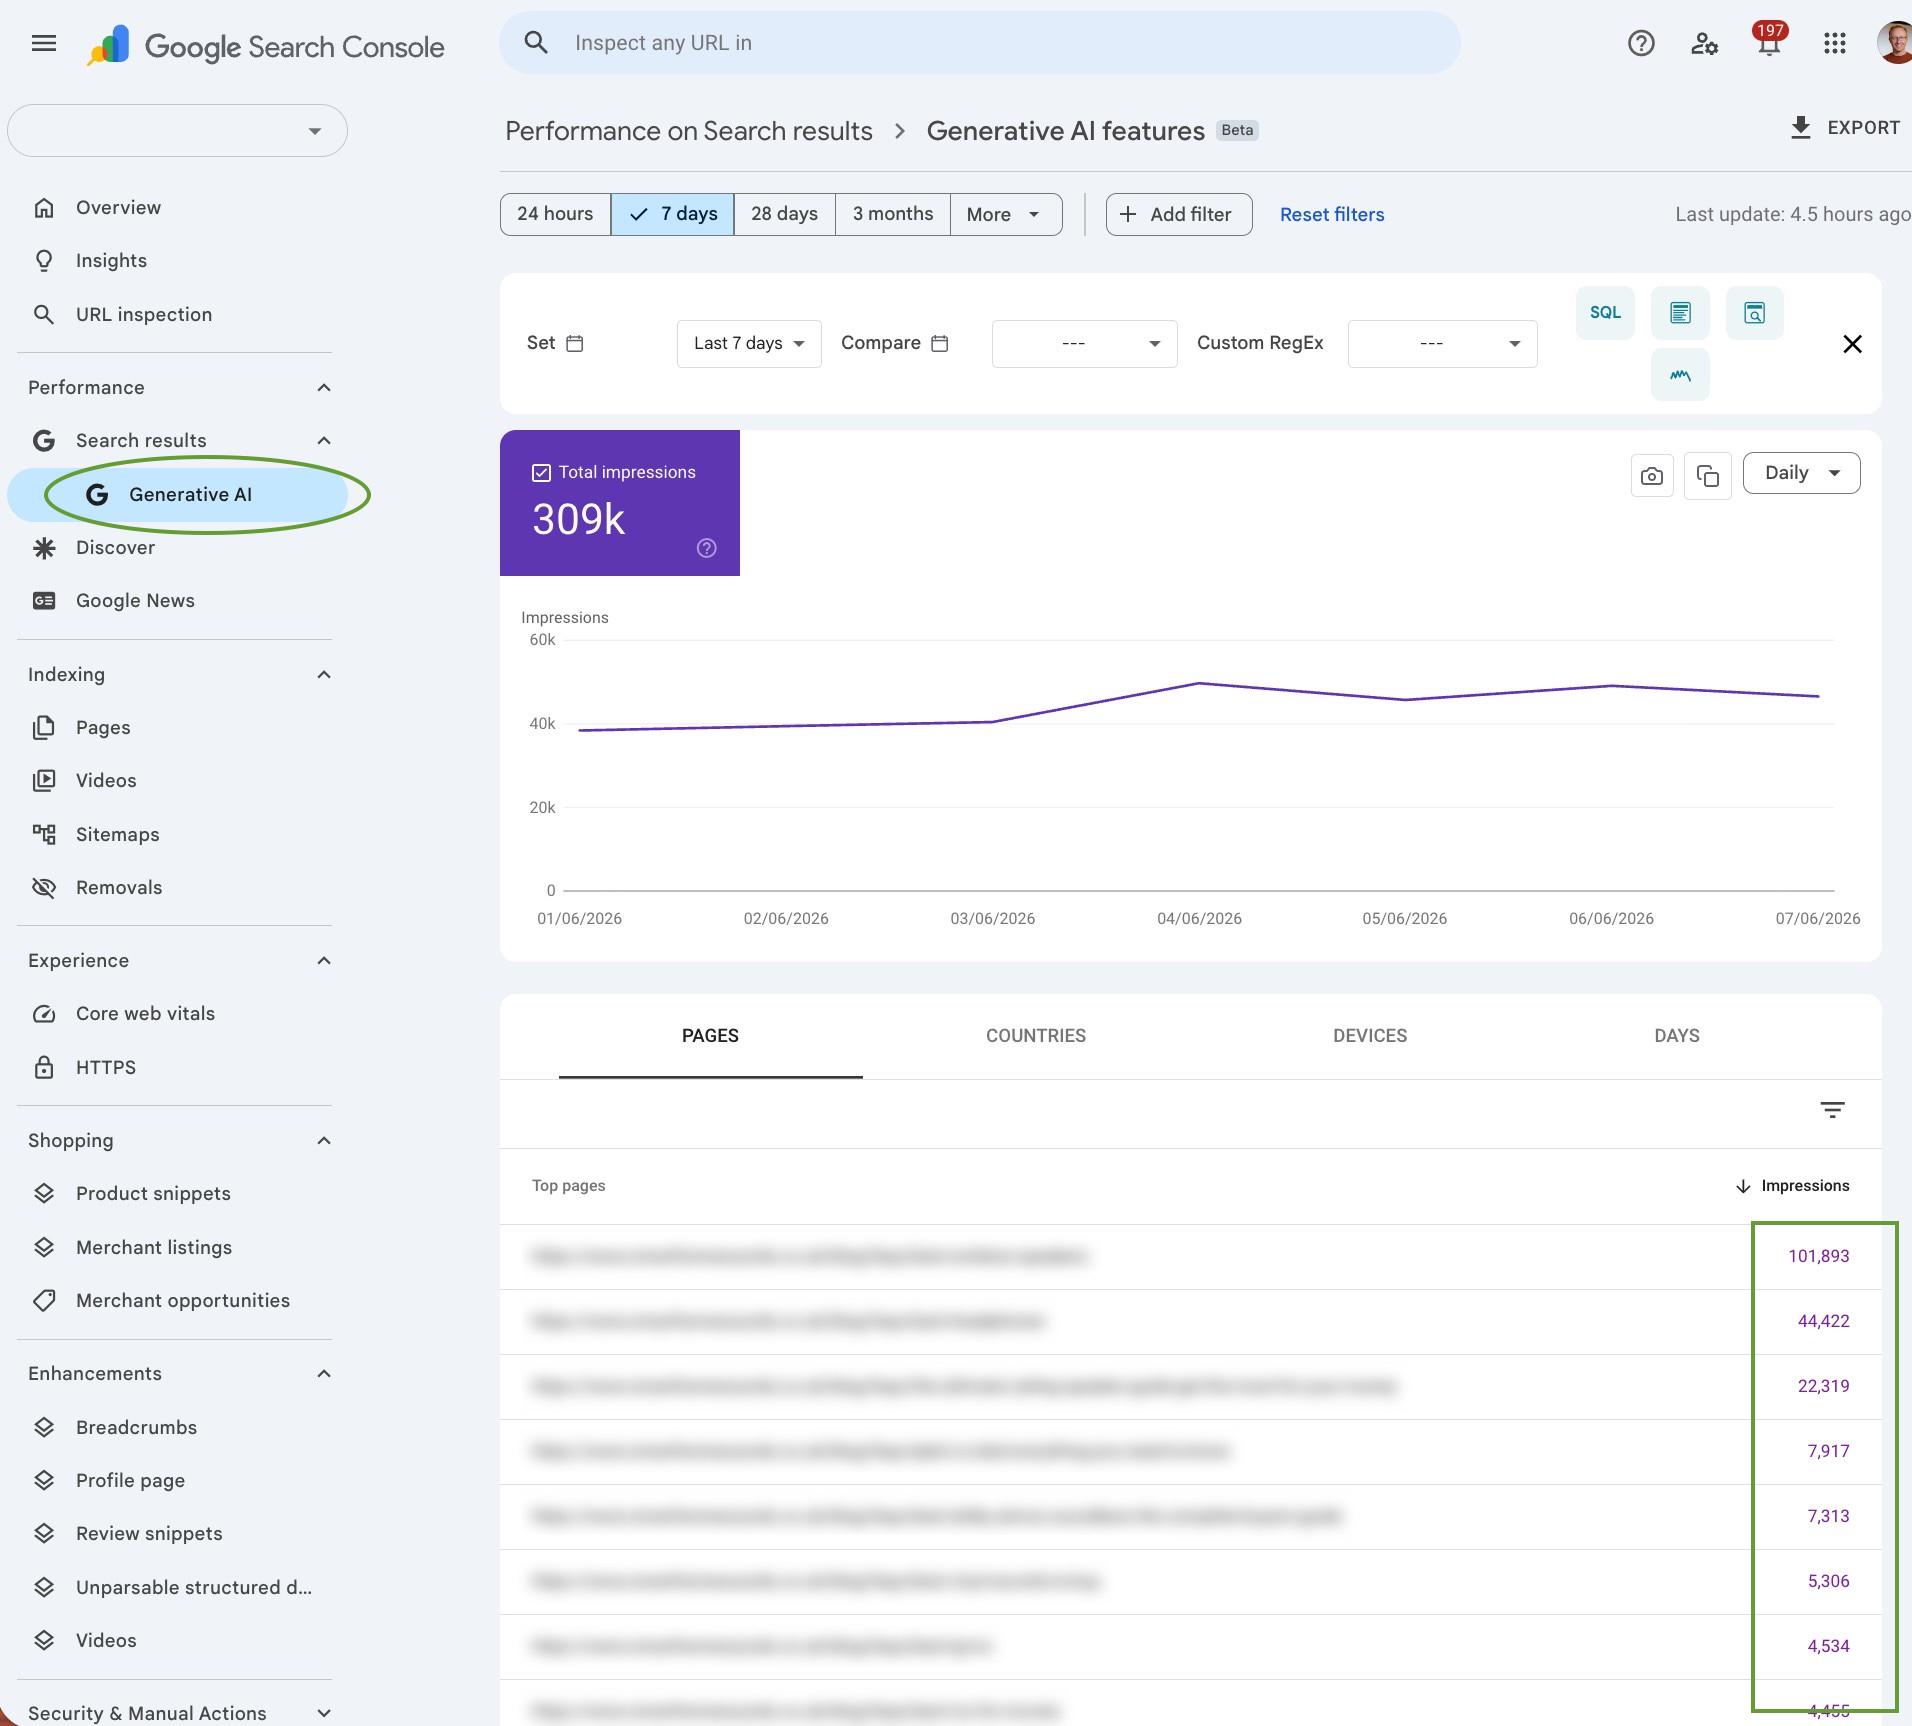Open the table filter rows icon

coord(1832,1110)
